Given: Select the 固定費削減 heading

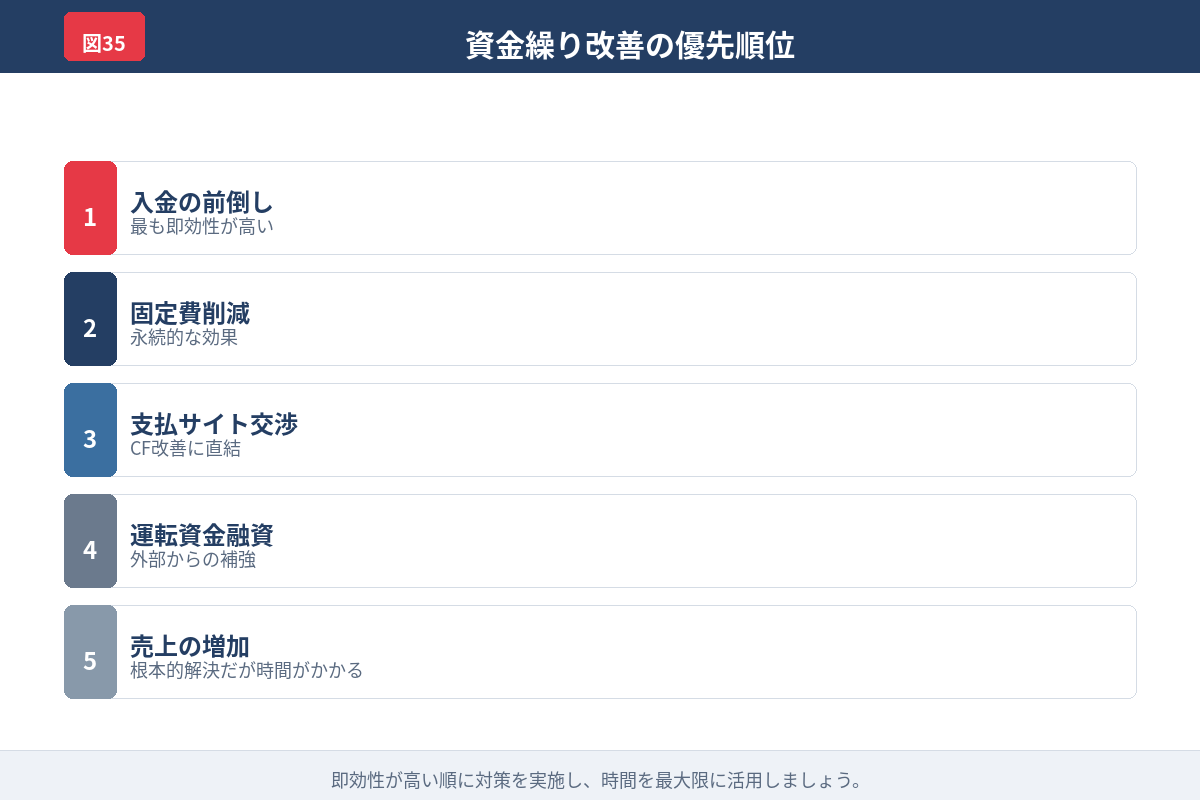Looking at the screenshot, I should (190, 313).
